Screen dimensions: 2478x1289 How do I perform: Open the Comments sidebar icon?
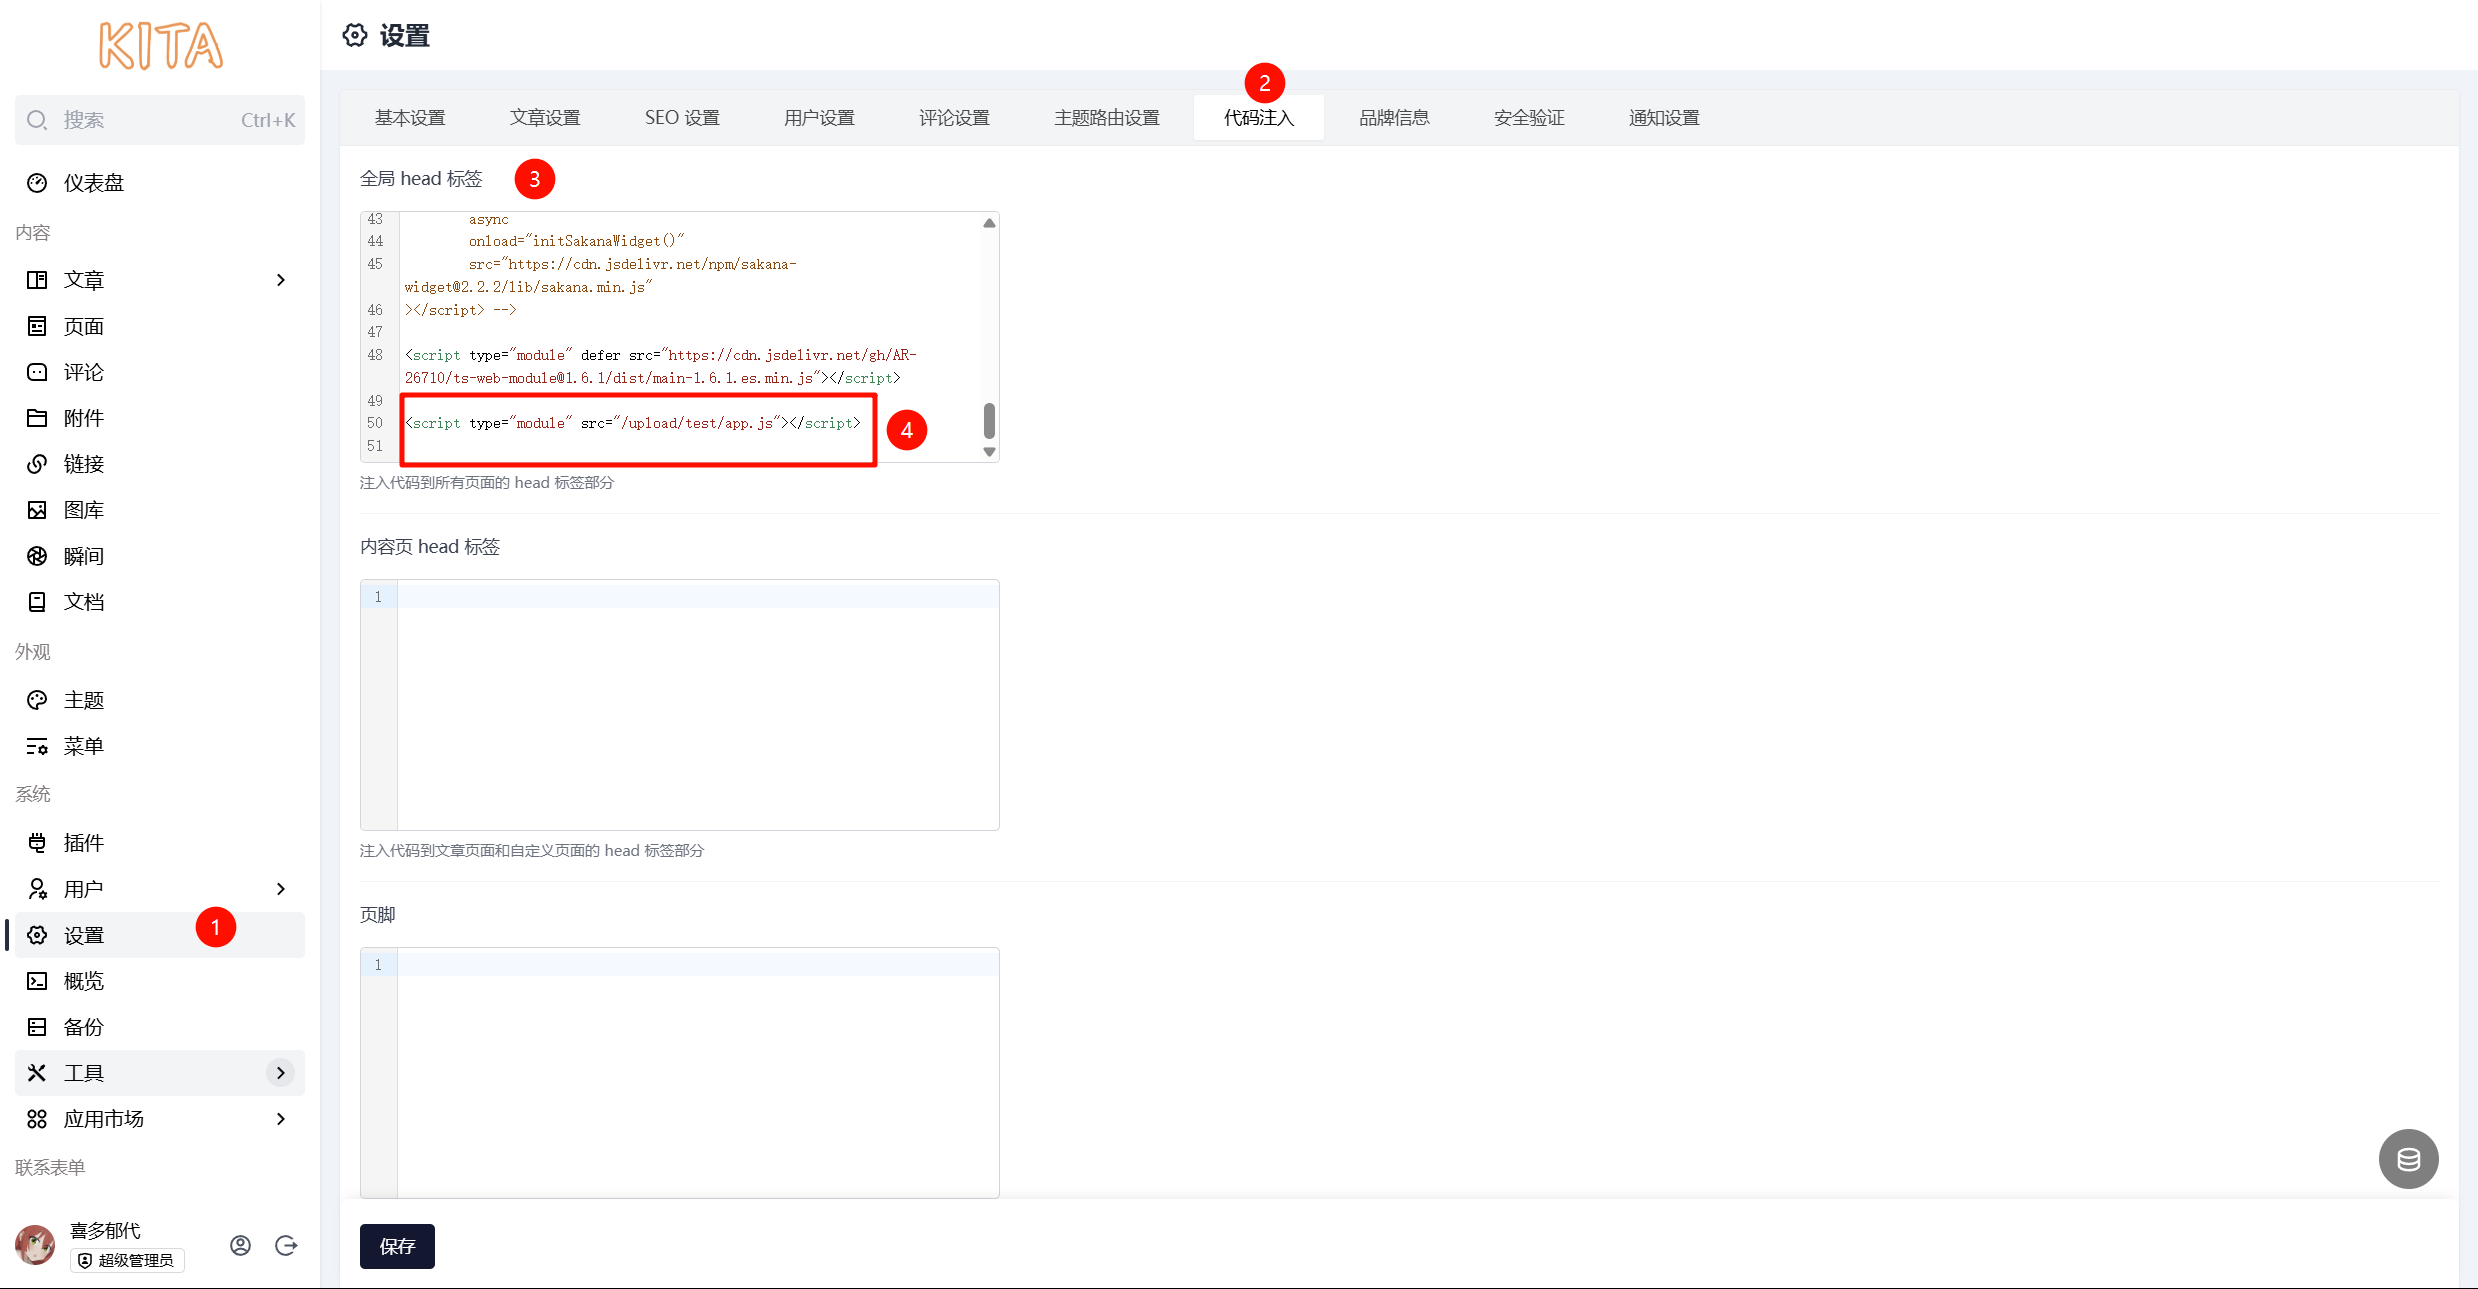pos(37,372)
